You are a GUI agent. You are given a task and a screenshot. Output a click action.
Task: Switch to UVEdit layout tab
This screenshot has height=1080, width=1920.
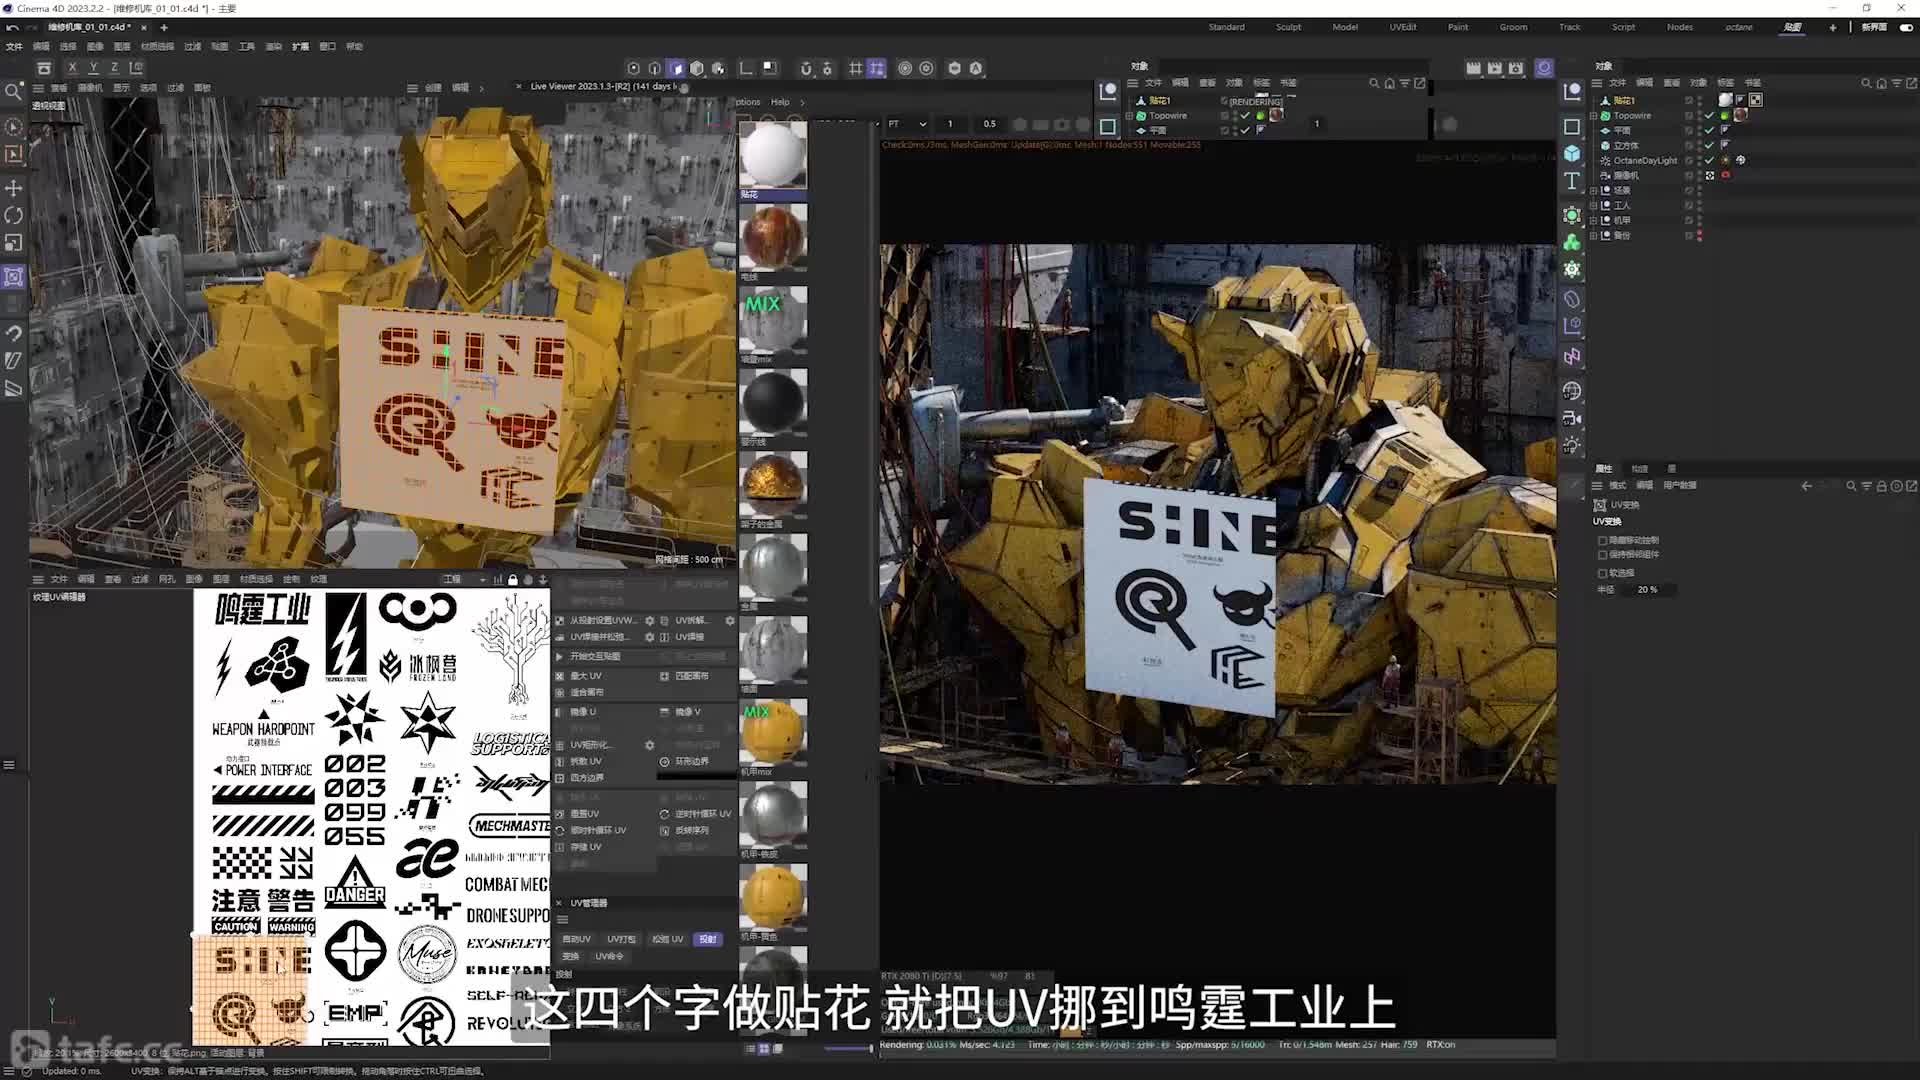(1402, 27)
